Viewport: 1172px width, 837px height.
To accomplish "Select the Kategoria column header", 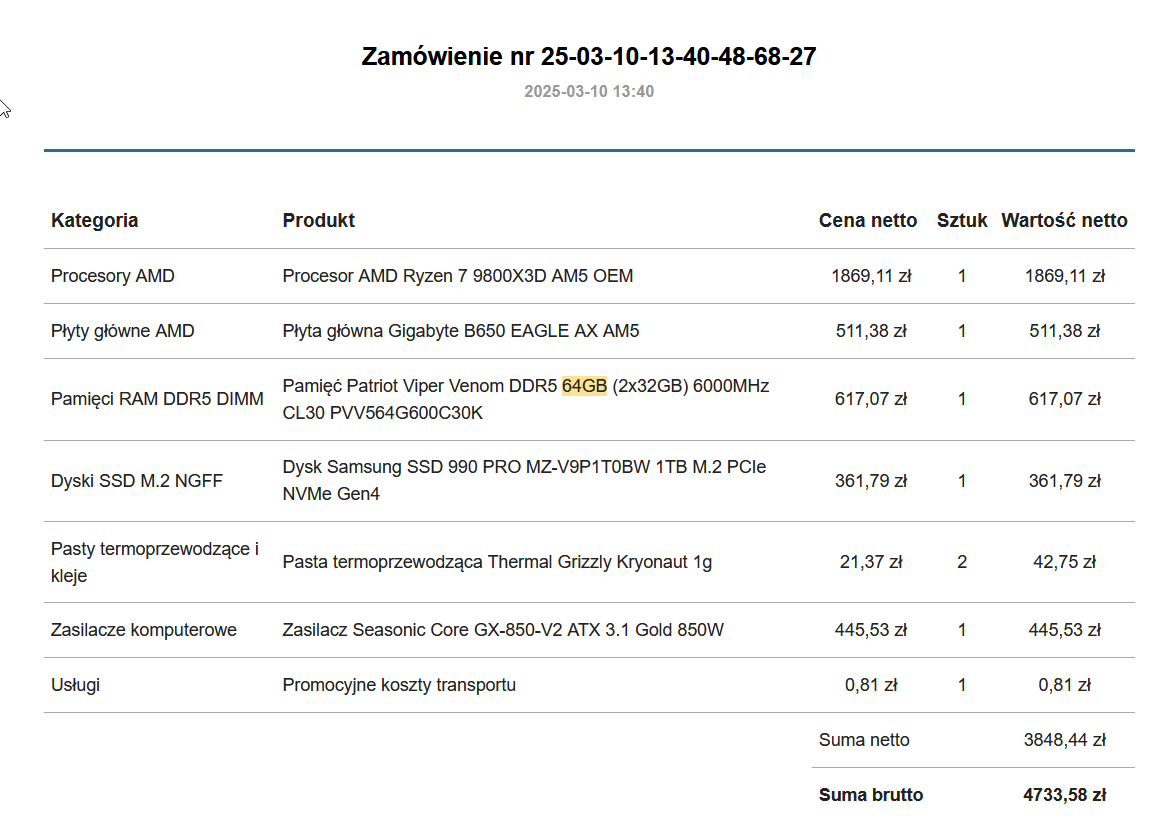I will coord(94,220).
